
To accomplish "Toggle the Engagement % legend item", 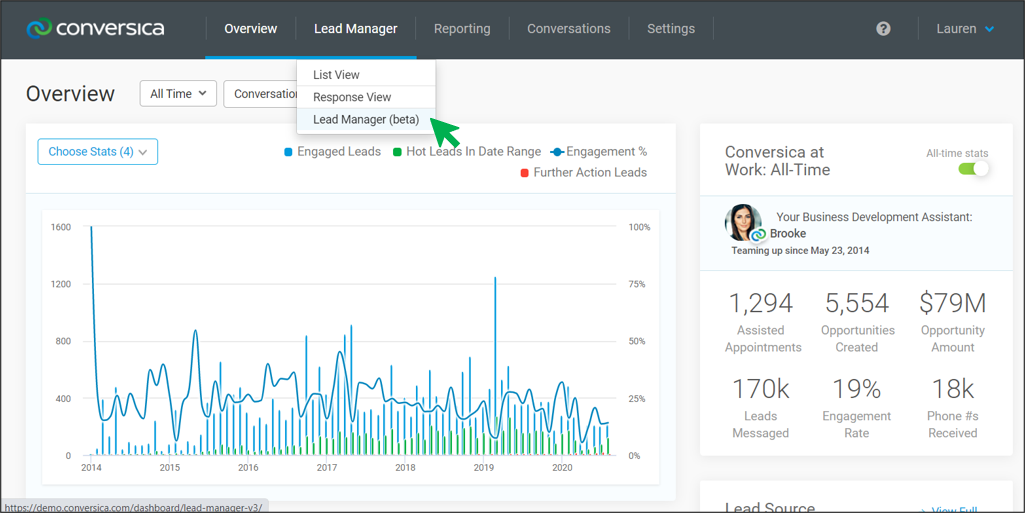I will click(x=599, y=152).
